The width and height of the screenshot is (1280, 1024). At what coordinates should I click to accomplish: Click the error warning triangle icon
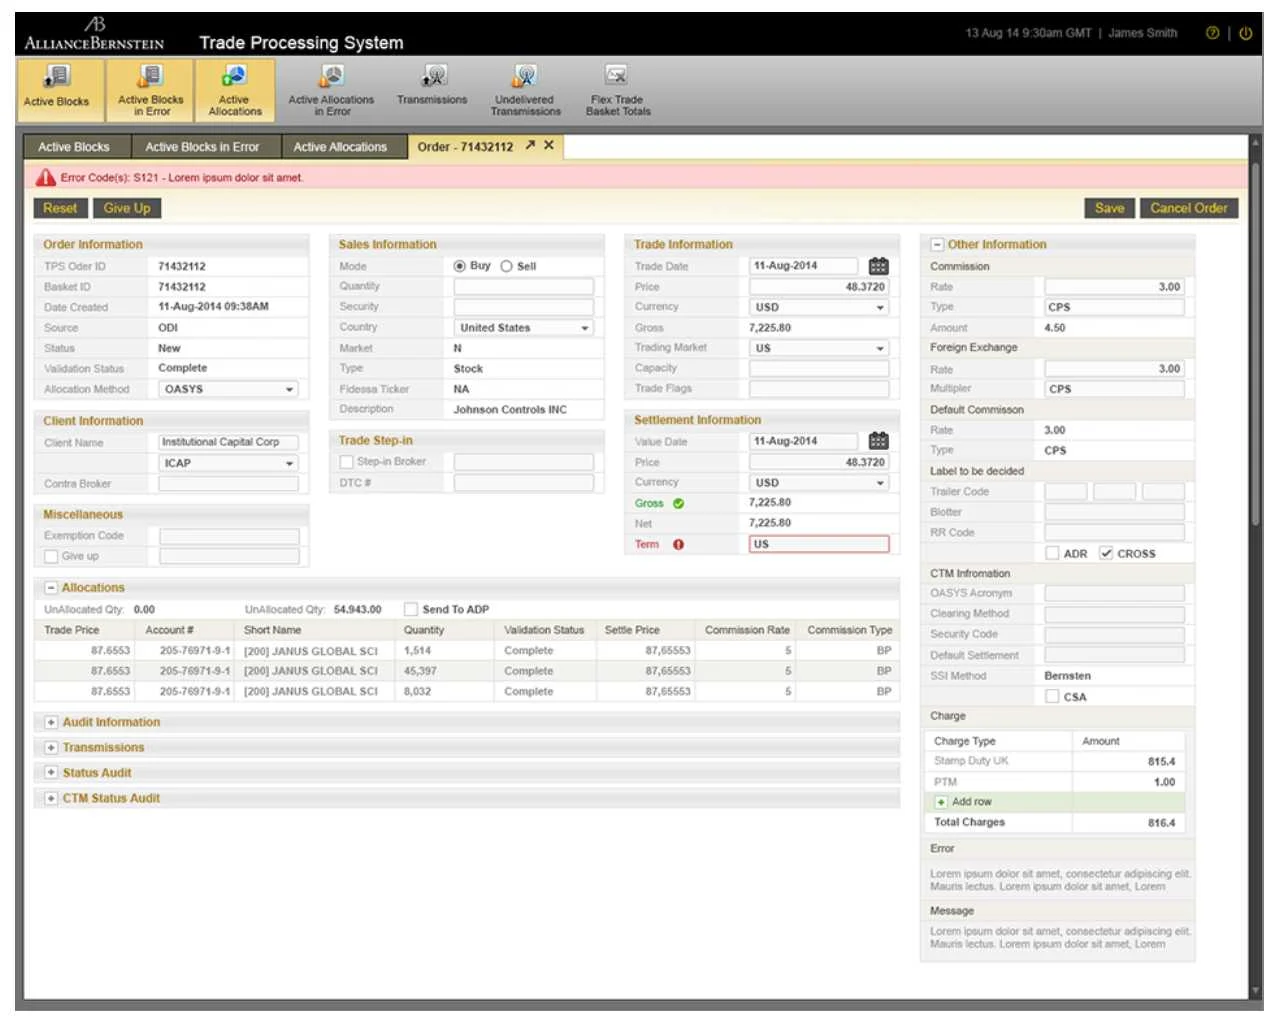click(x=46, y=177)
